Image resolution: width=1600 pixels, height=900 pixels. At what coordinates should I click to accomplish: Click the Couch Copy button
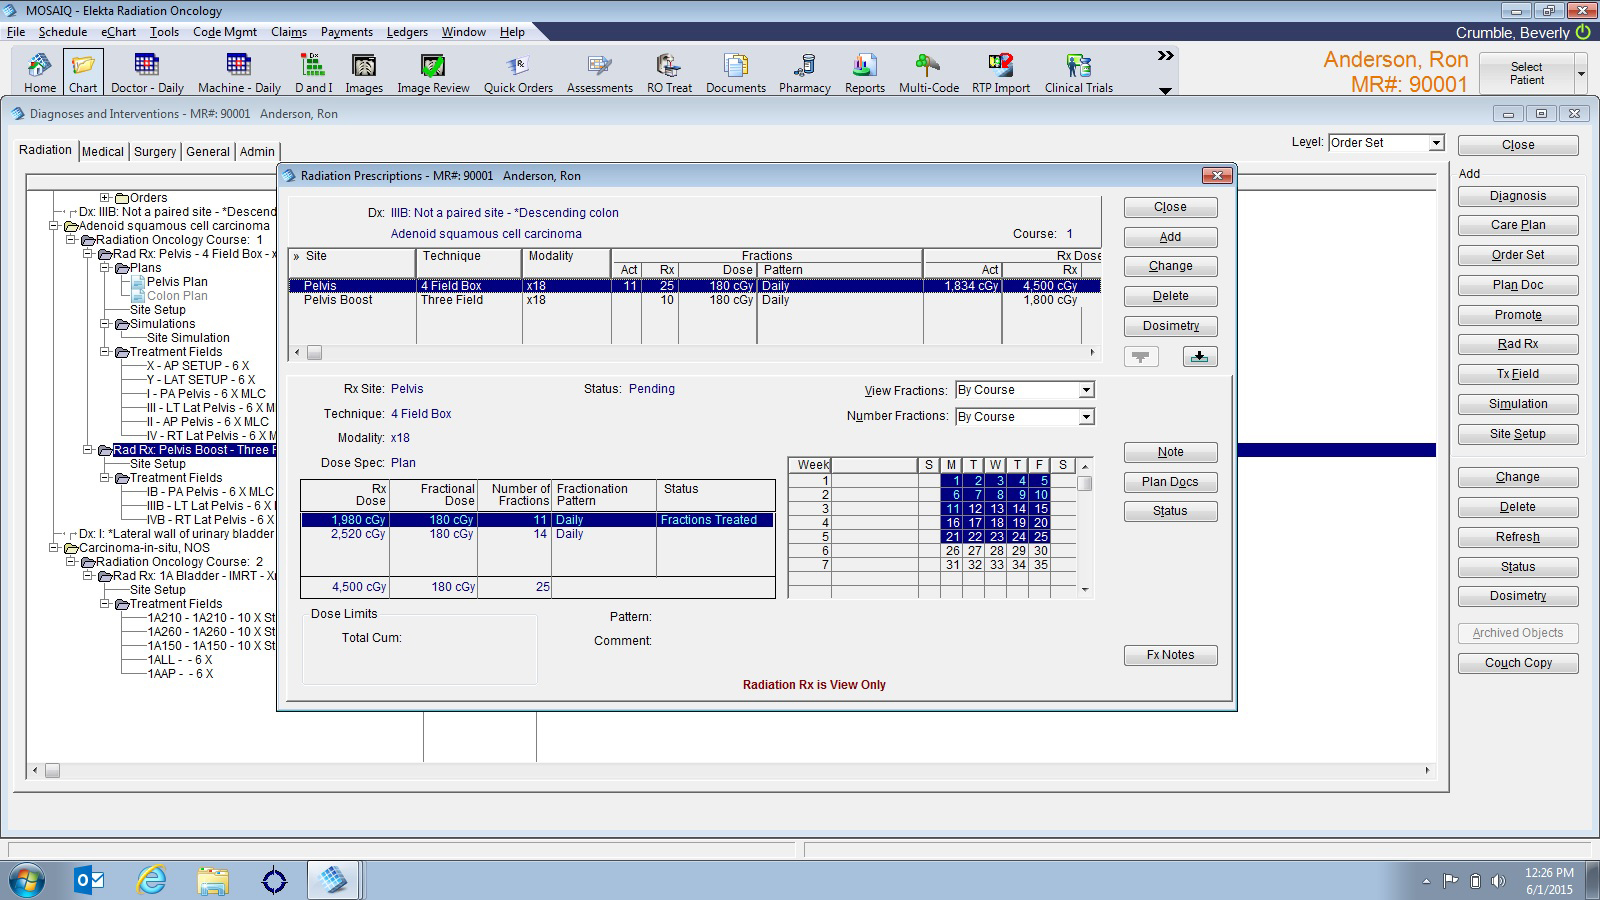coord(1518,663)
